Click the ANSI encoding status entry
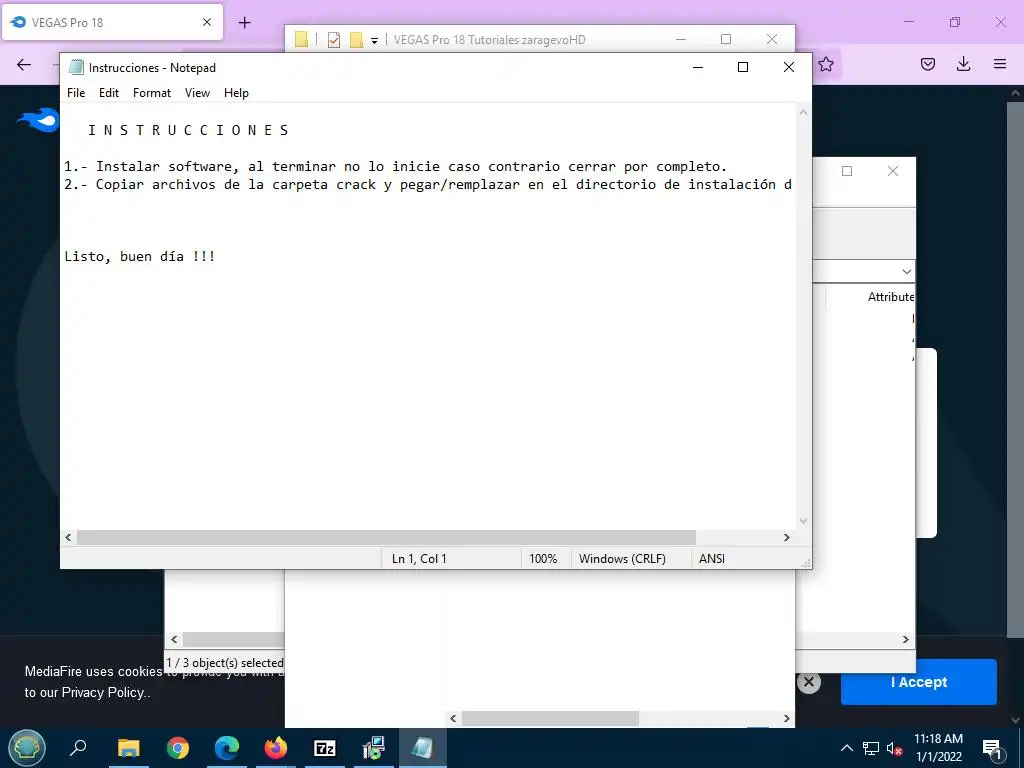 click(712, 558)
